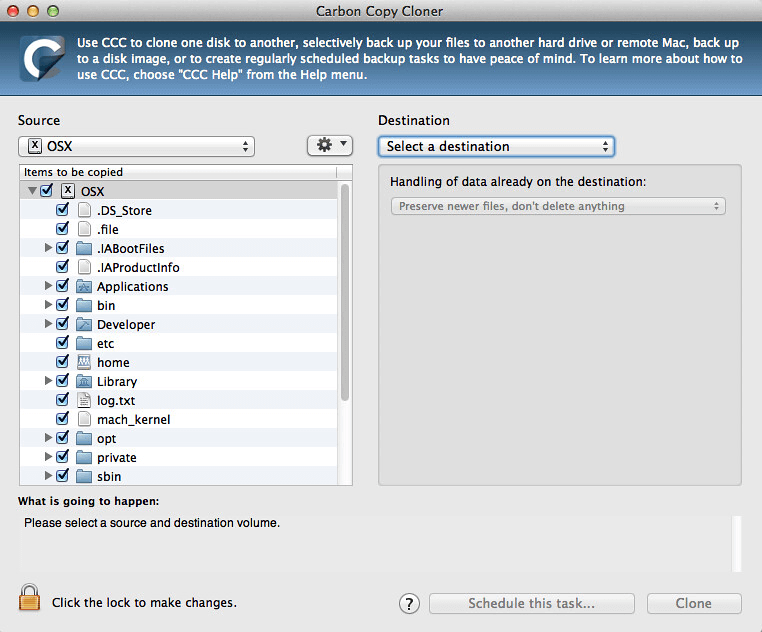This screenshot has width=762, height=632.
Task: Select the Applications folder icon
Action: click(x=84, y=287)
